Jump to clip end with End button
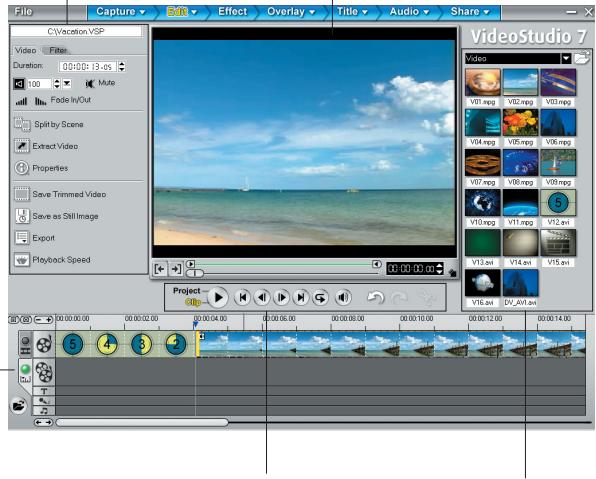This screenshot has height=479, width=596. tap(301, 298)
